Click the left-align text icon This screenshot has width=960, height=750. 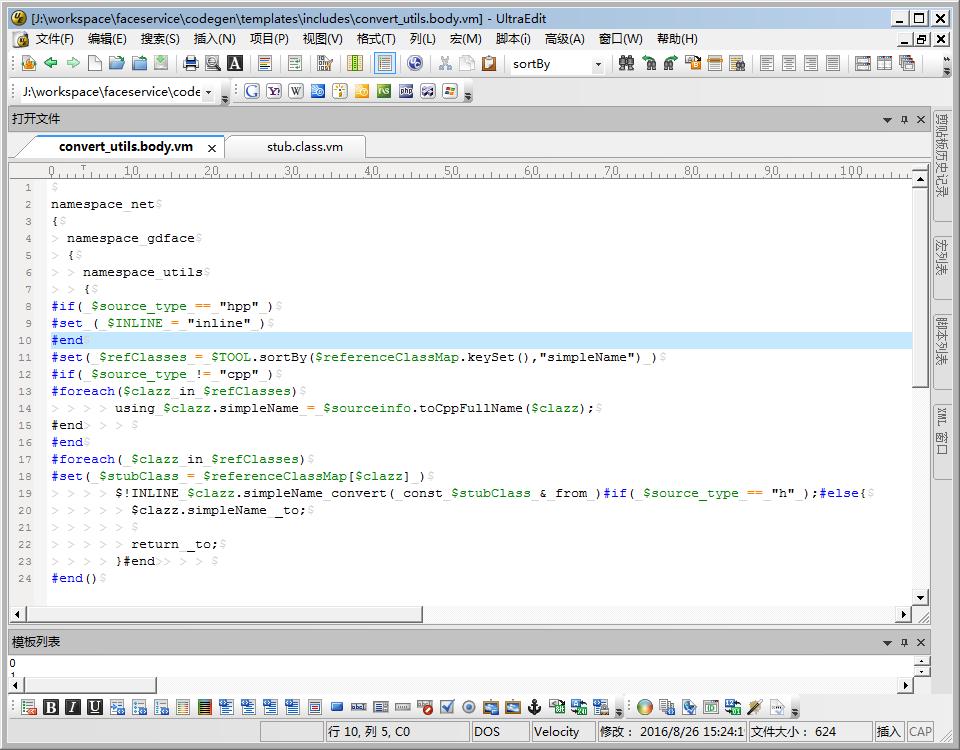coord(767,63)
